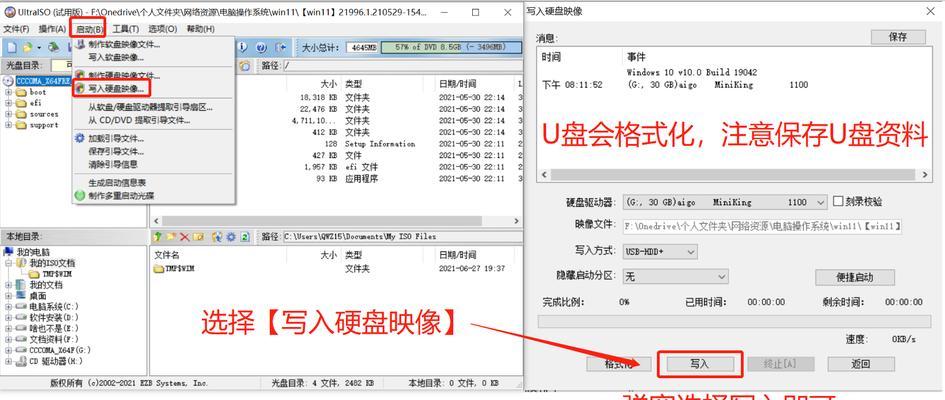Enable the 刻录校验 checkbox
Screen dimensions: 945x400
point(838,201)
